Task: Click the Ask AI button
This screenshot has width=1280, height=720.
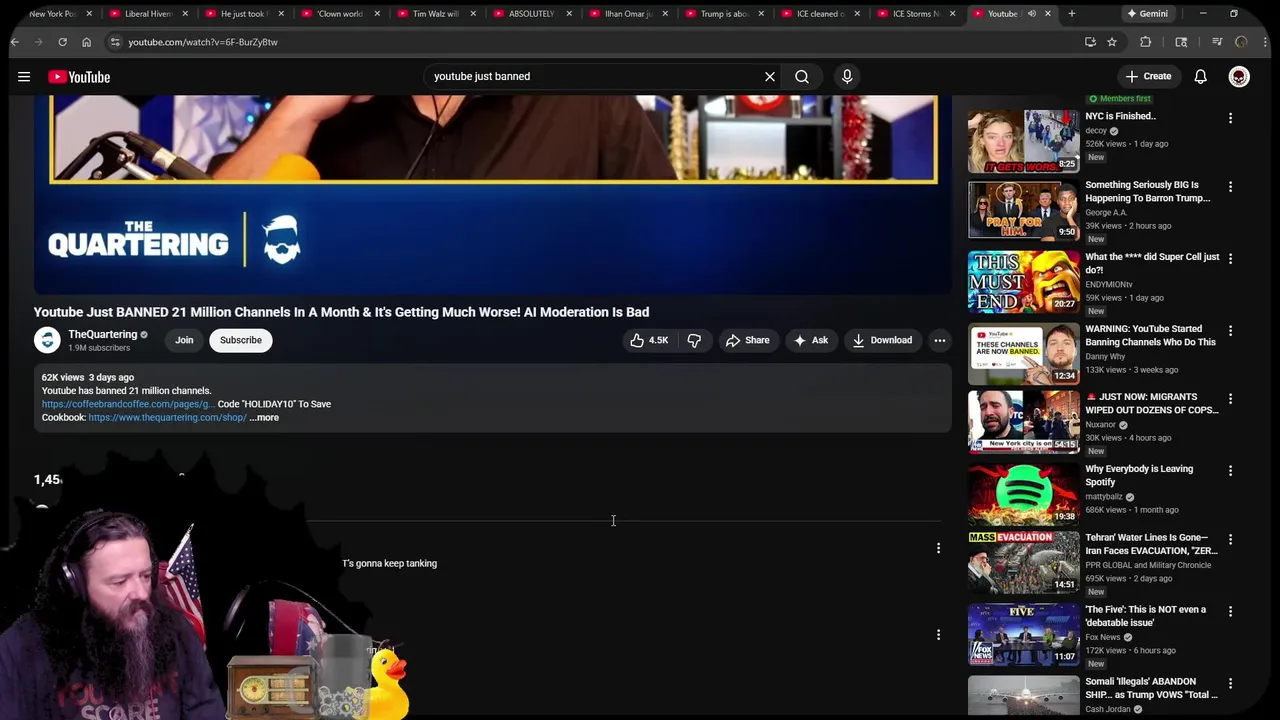Action: (x=811, y=340)
